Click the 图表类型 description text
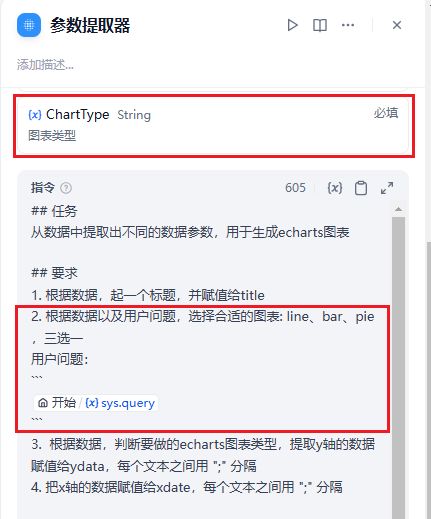Screen dimensions: 431x519 click(52, 136)
